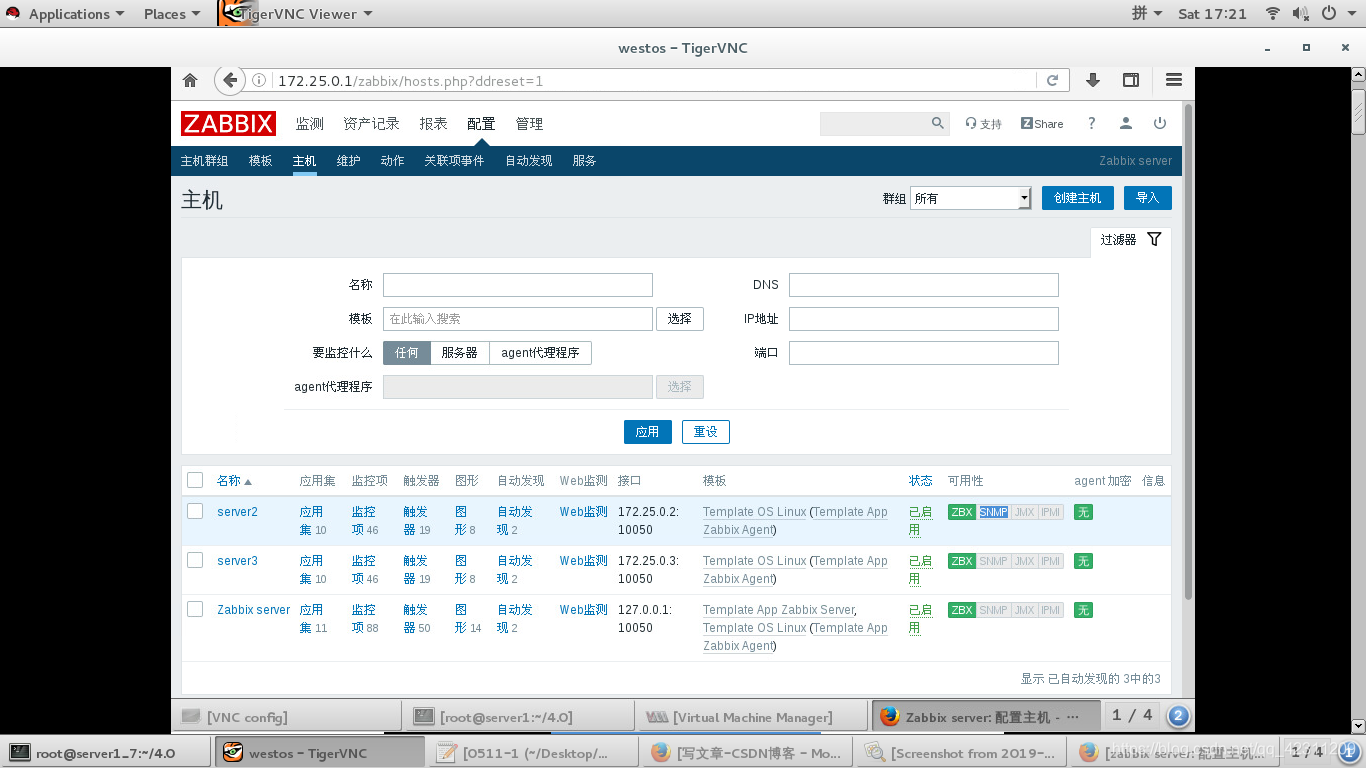Open the Zabbix Share link

[x=1042, y=124]
